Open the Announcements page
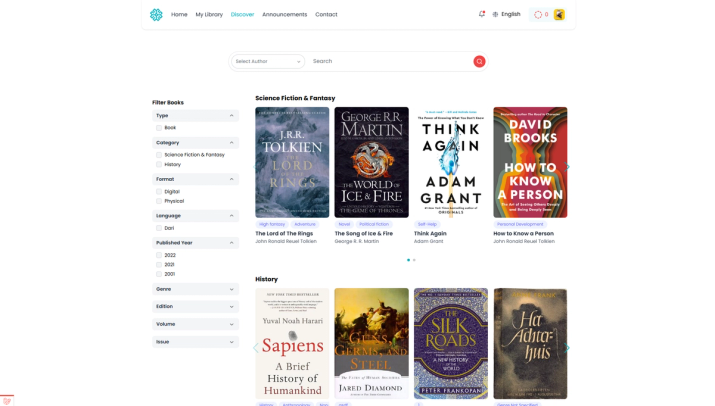715x406 pixels. click(285, 15)
